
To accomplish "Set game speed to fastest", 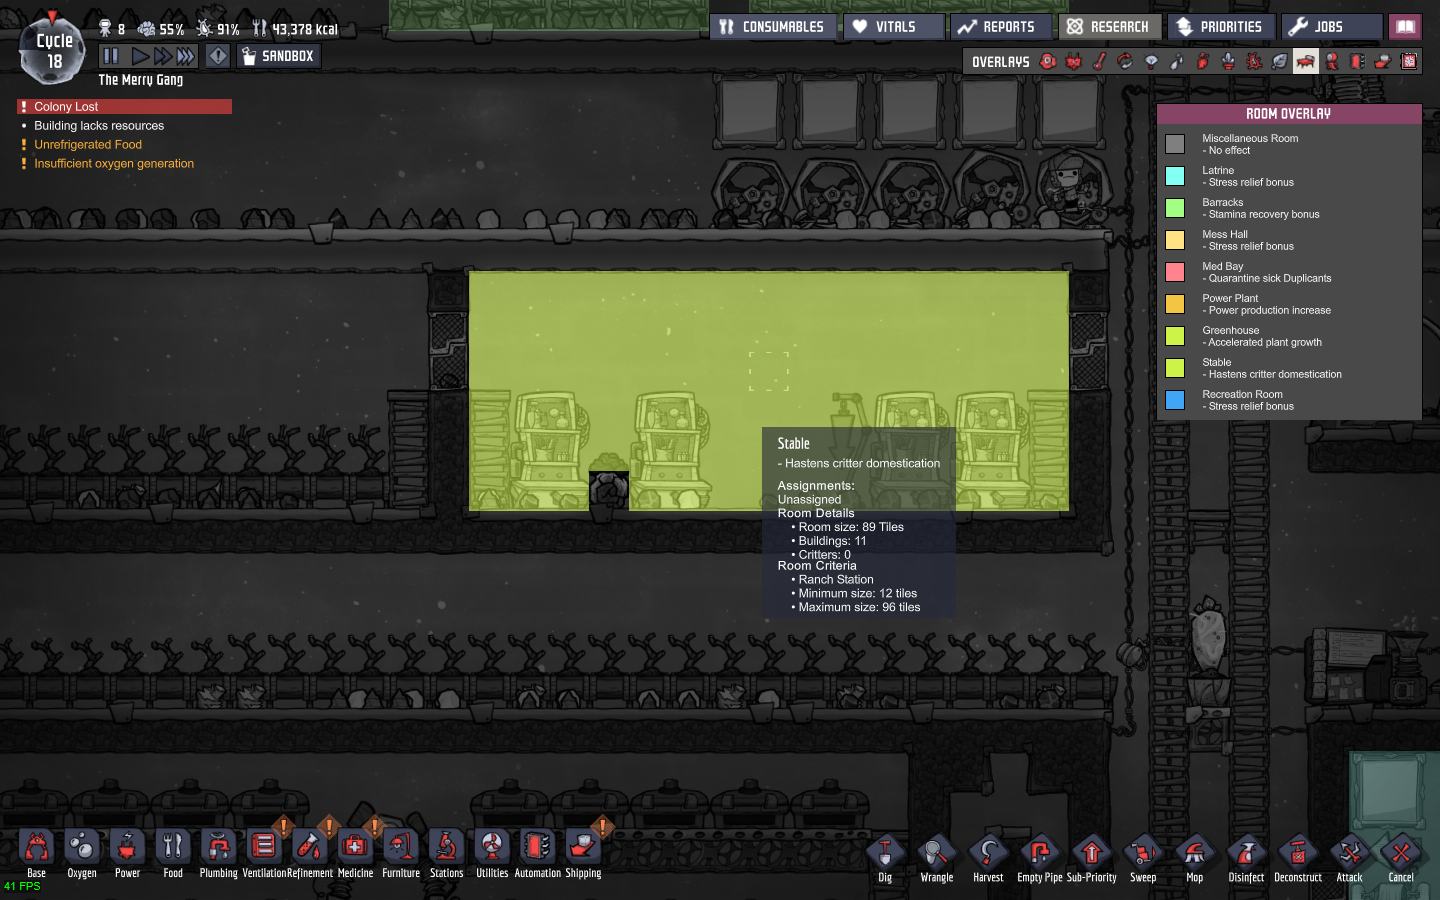I will click(x=186, y=56).
